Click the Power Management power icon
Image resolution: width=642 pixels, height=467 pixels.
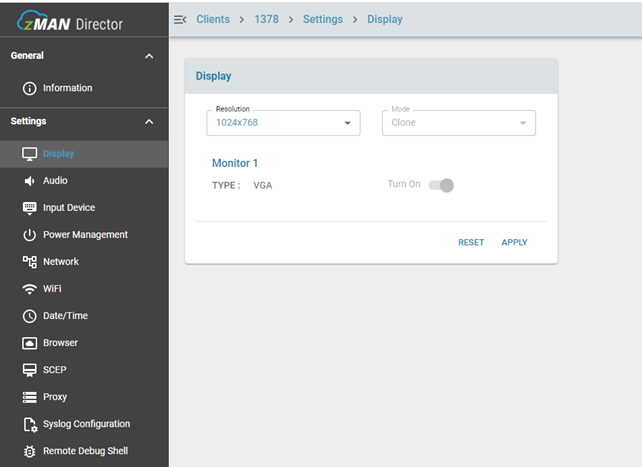point(29,235)
